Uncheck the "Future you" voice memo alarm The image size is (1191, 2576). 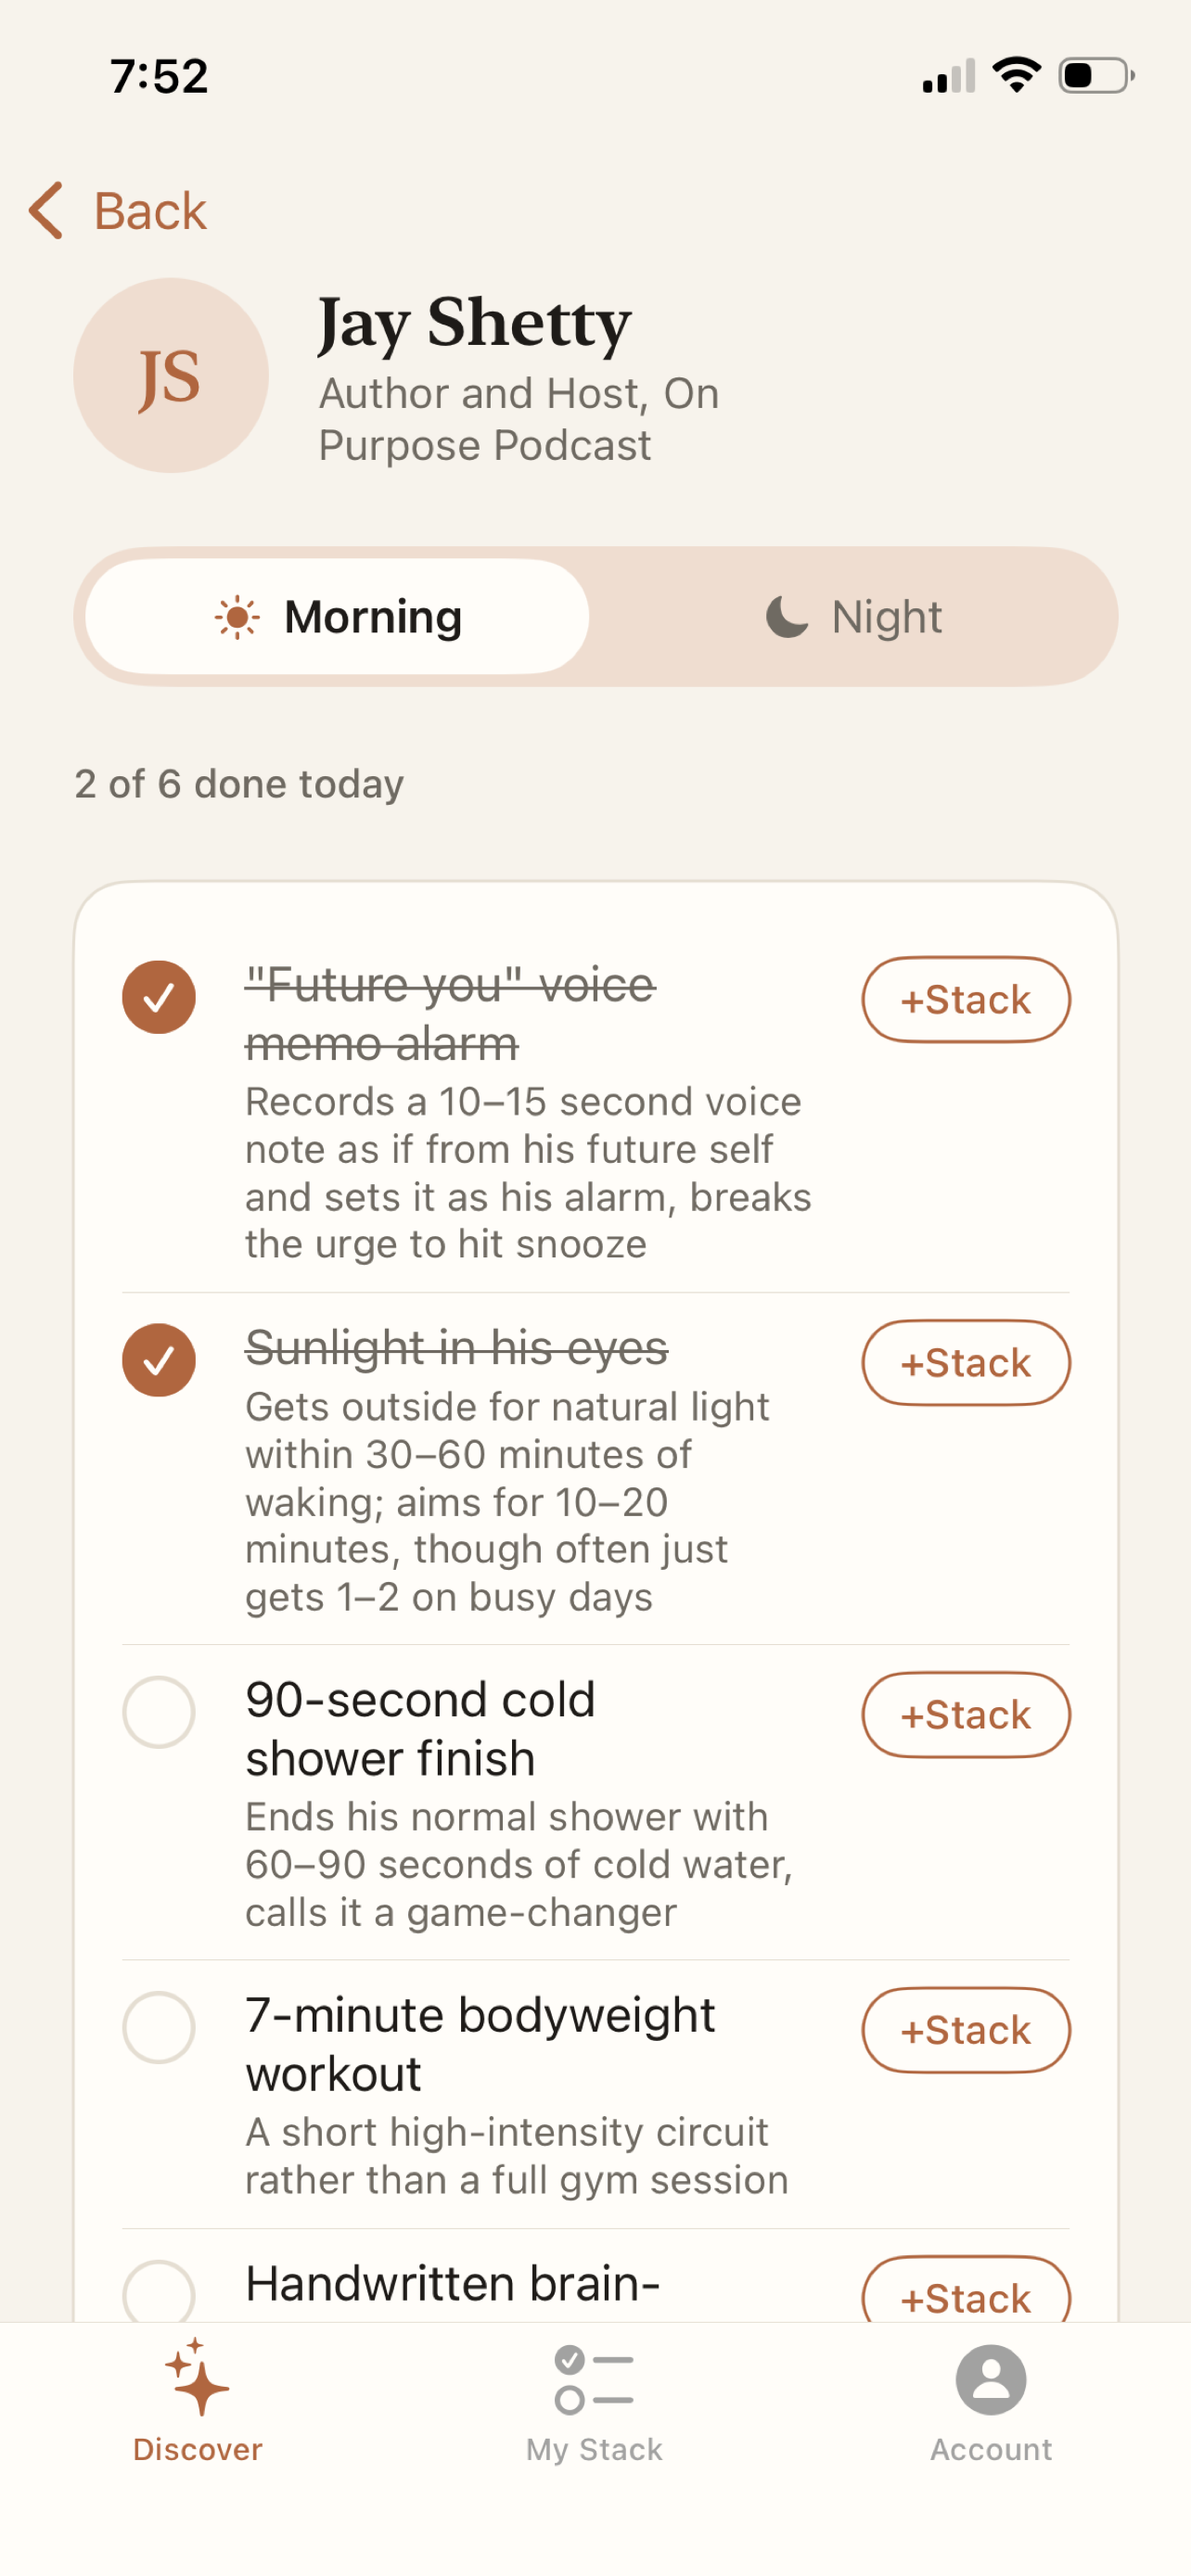point(159,997)
